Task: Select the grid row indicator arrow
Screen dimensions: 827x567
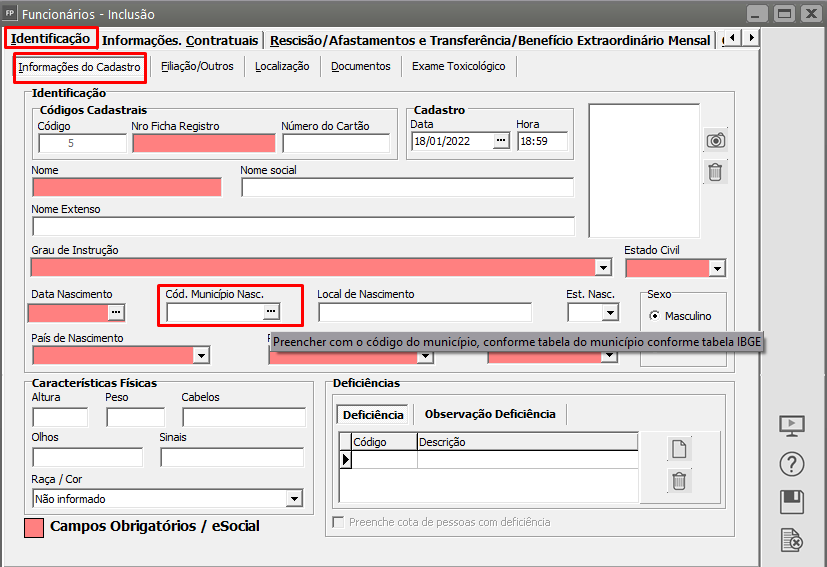Action: pos(345,459)
